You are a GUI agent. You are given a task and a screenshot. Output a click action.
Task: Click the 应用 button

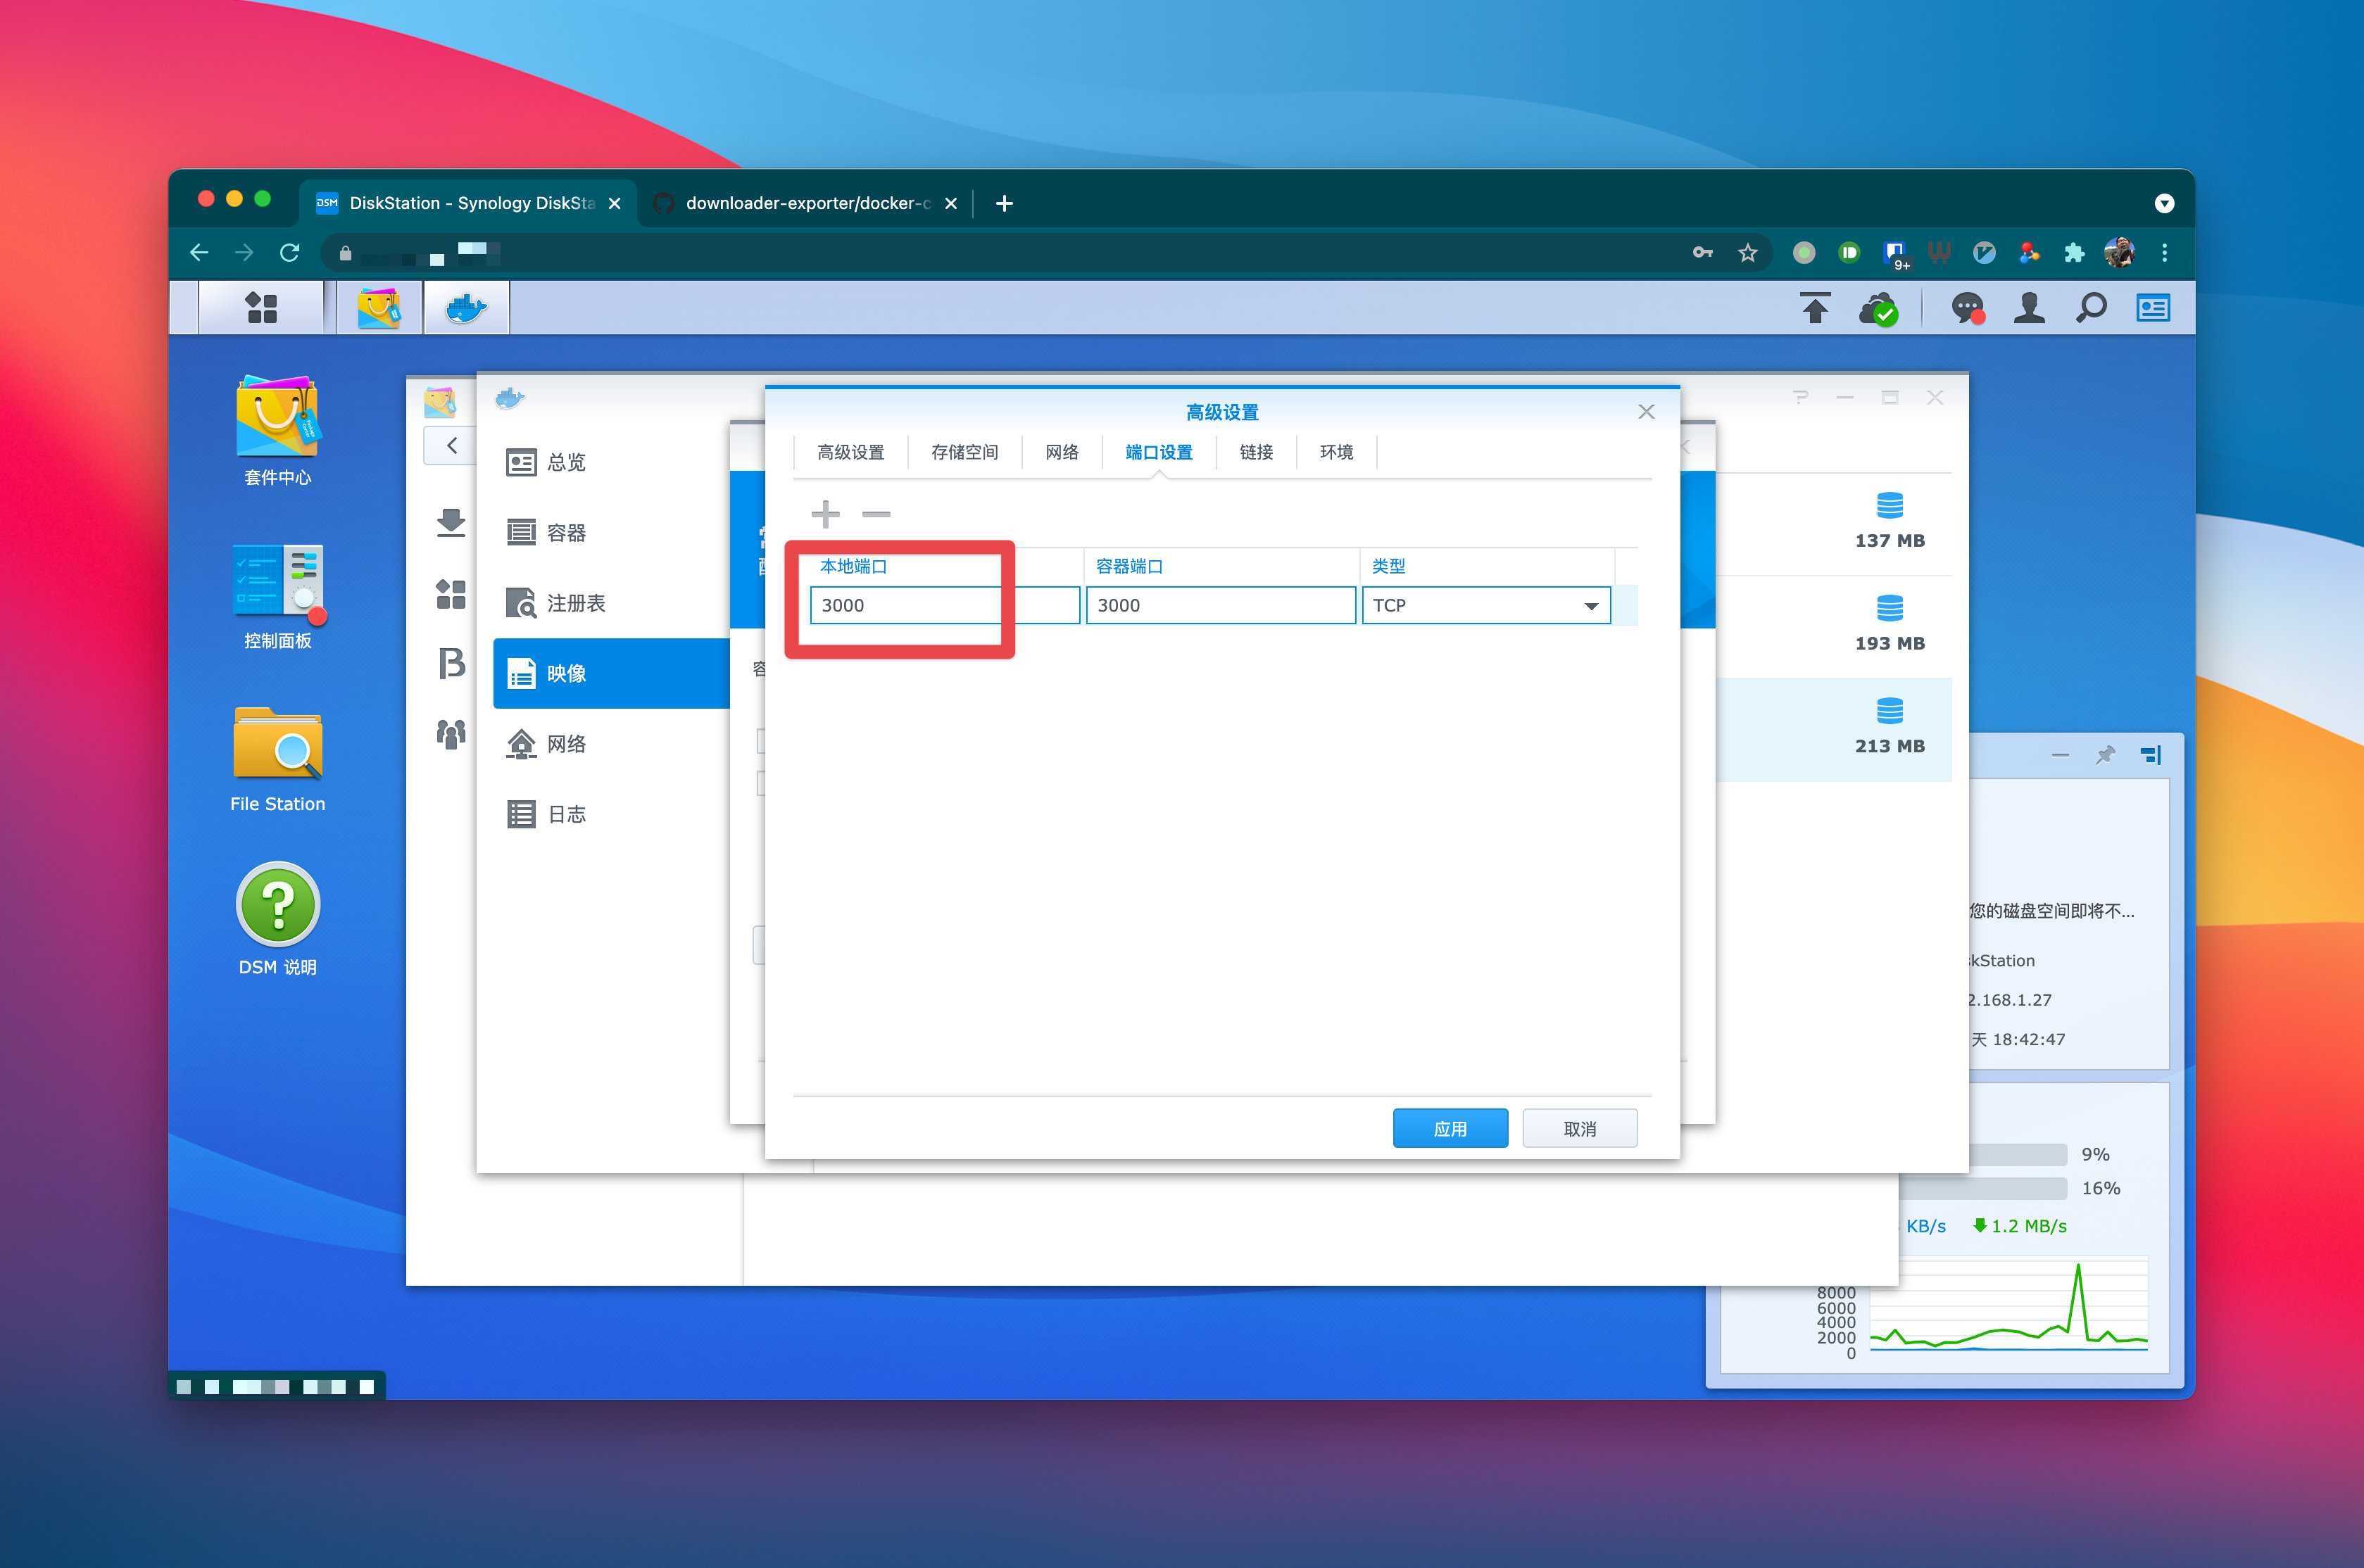[x=1450, y=1128]
